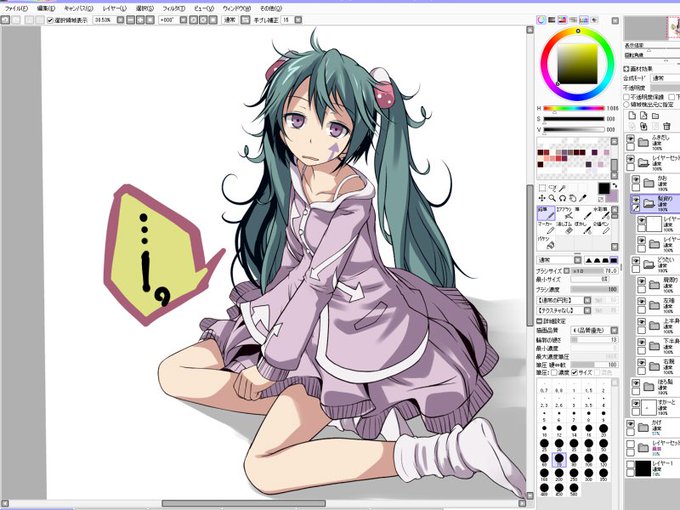The height and width of the screenshot is (510, 680).
Task: Open the brush texture テクスチャなし dropdown
Action: [587, 311]
